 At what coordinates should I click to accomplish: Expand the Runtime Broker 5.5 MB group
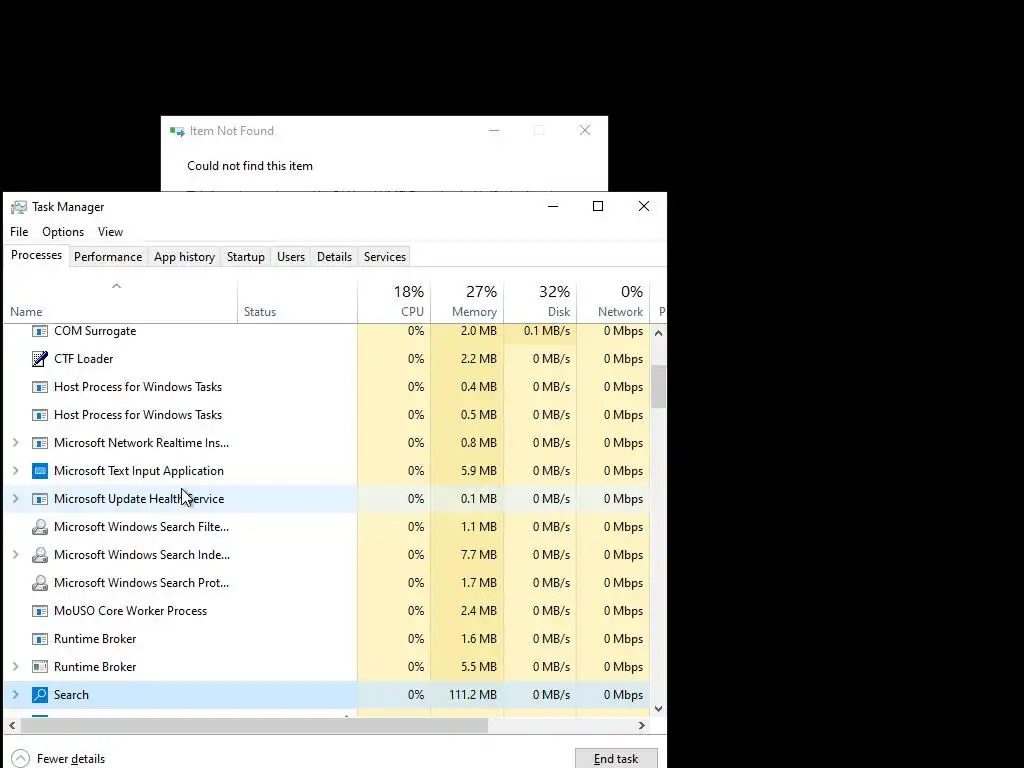(x=16, y=667)
